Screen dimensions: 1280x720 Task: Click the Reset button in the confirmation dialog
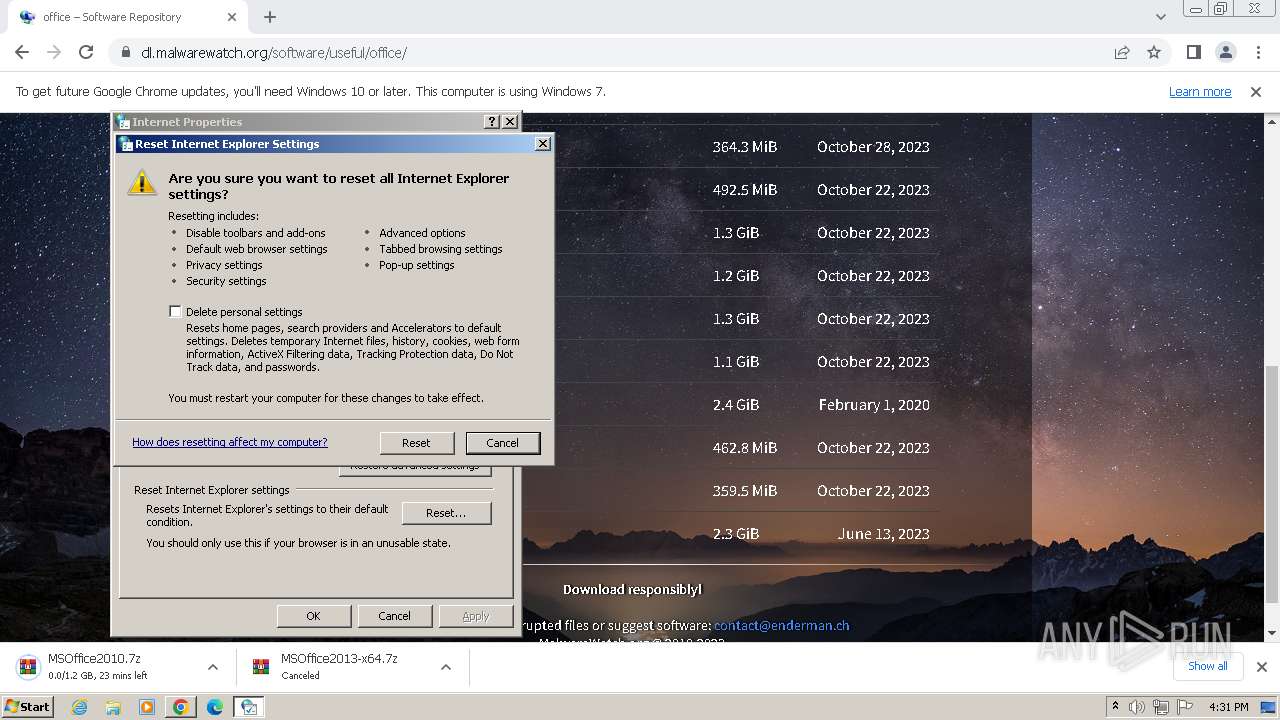click(x=416, y=442)
